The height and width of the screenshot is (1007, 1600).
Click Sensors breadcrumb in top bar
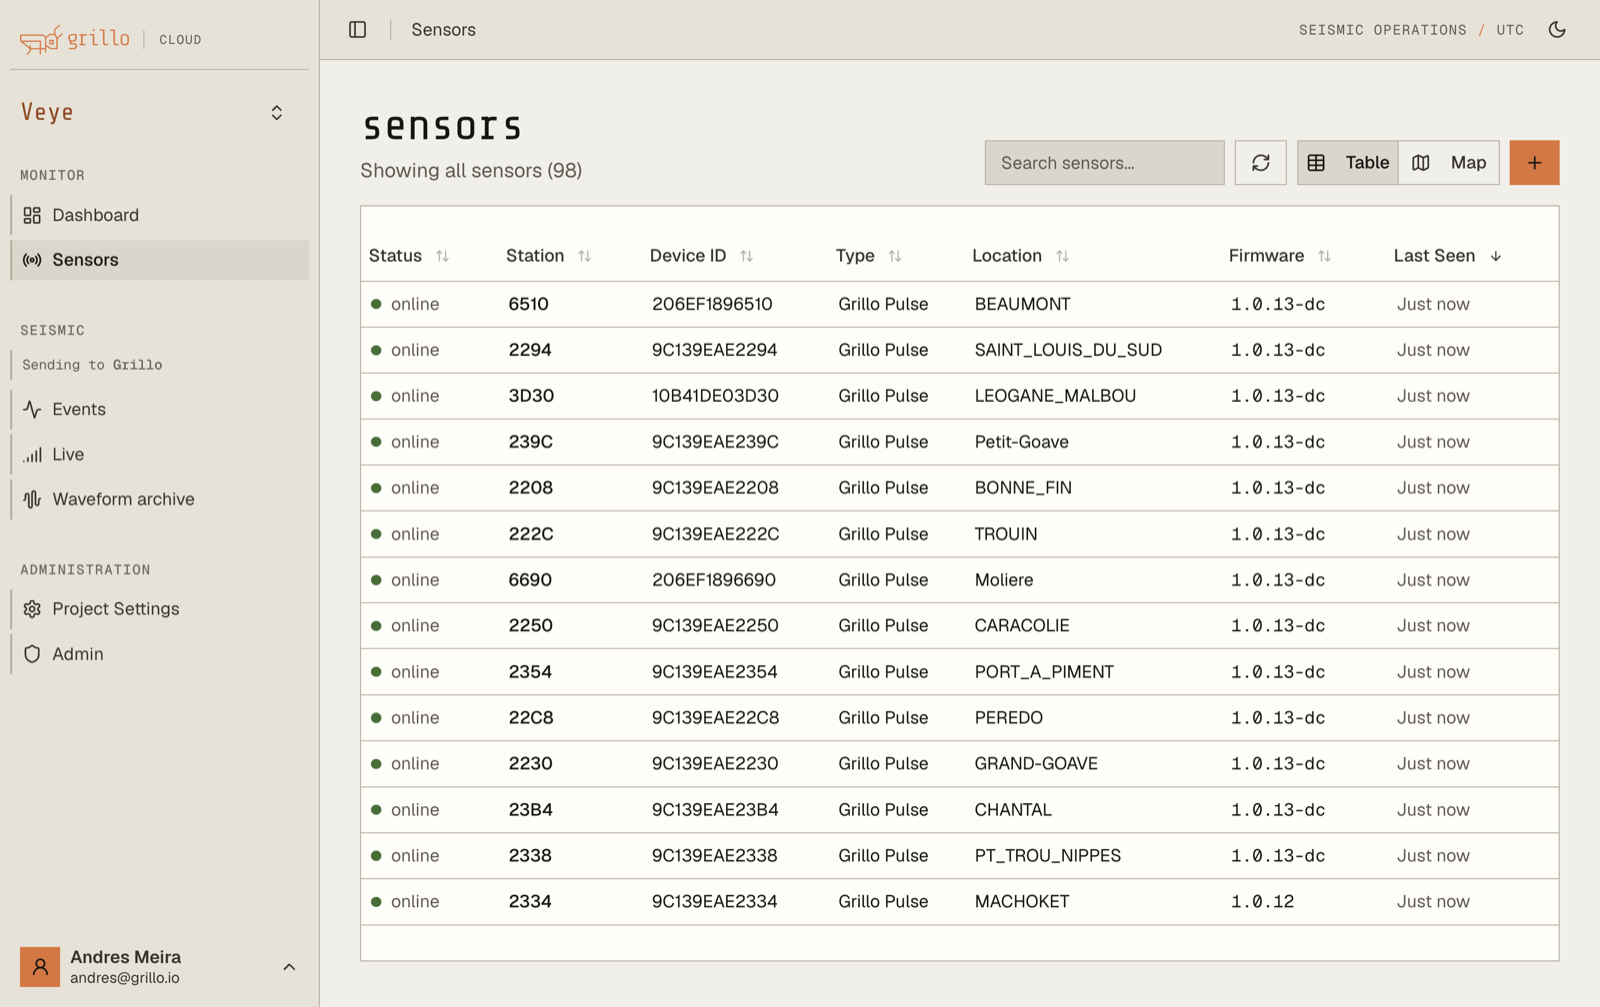point(443,30)
